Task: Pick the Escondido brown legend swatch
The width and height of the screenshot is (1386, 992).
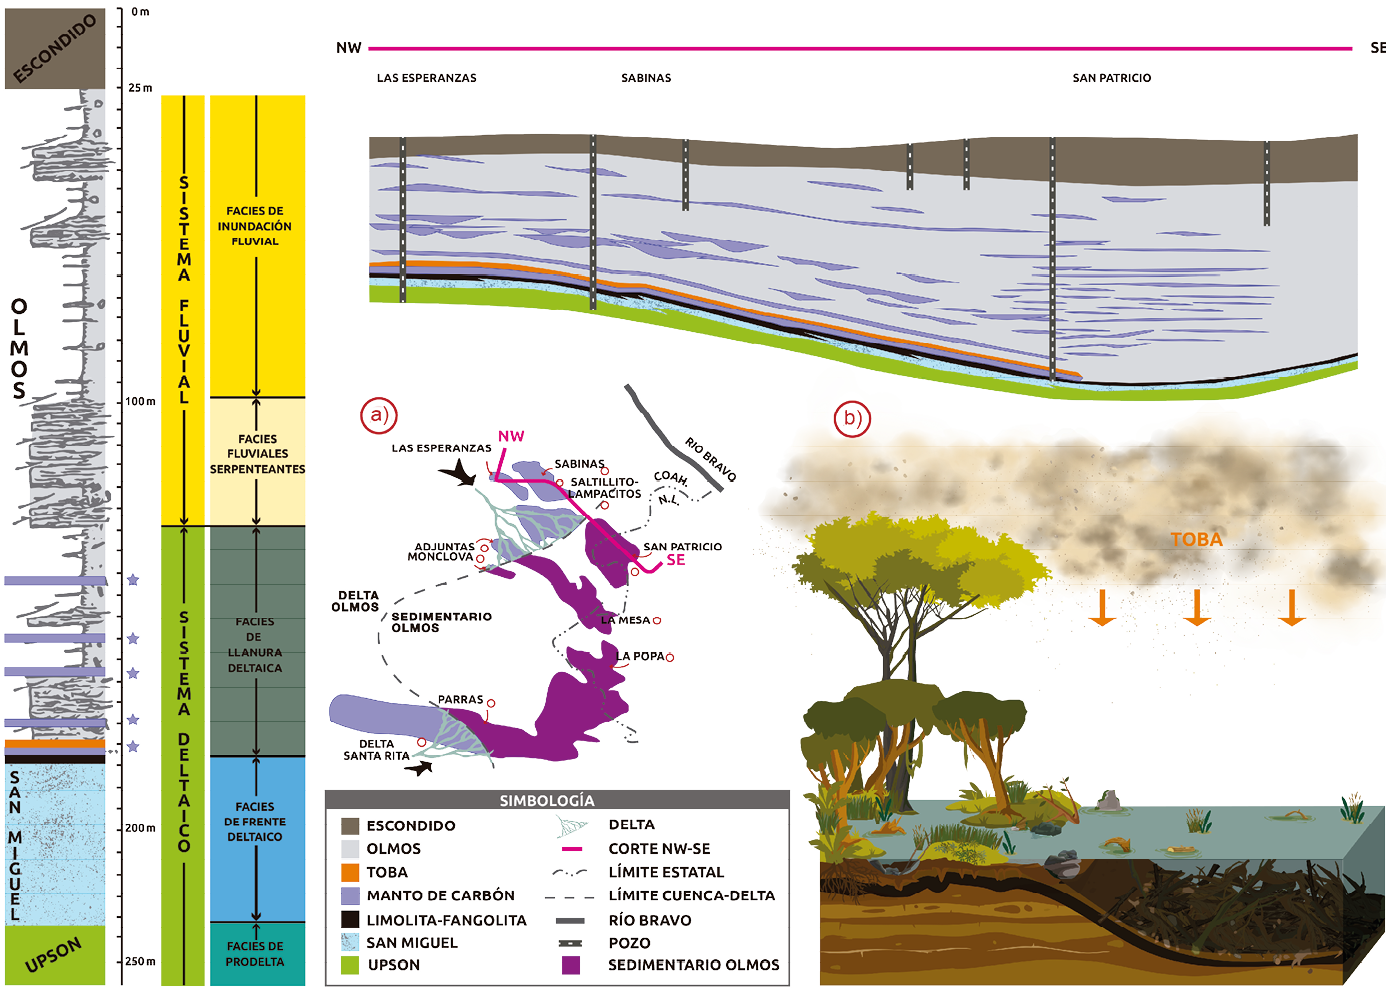Action: tap(350, 826)
